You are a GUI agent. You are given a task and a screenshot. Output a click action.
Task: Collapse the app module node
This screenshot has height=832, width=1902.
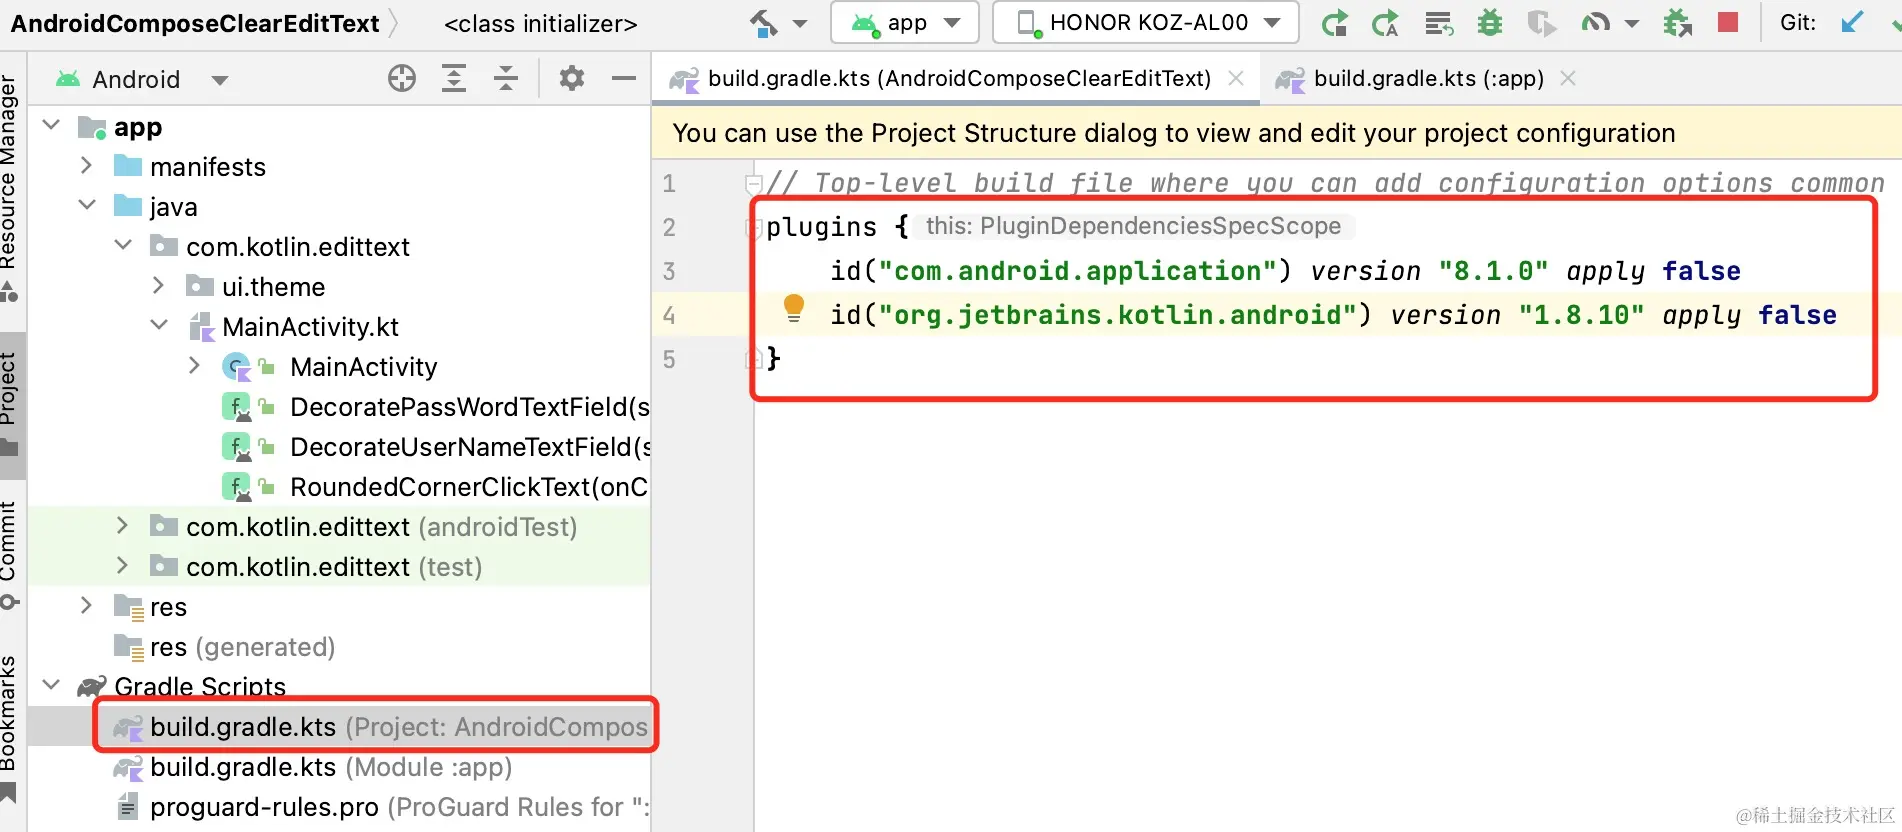click(x=51, y=126)
